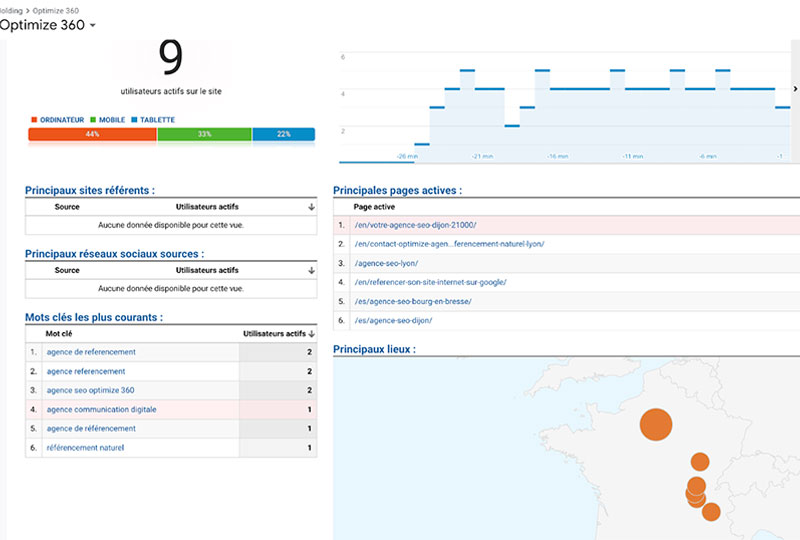Select the largest orange bubble on the map
The image size is (800, 540).
(655, 424)
